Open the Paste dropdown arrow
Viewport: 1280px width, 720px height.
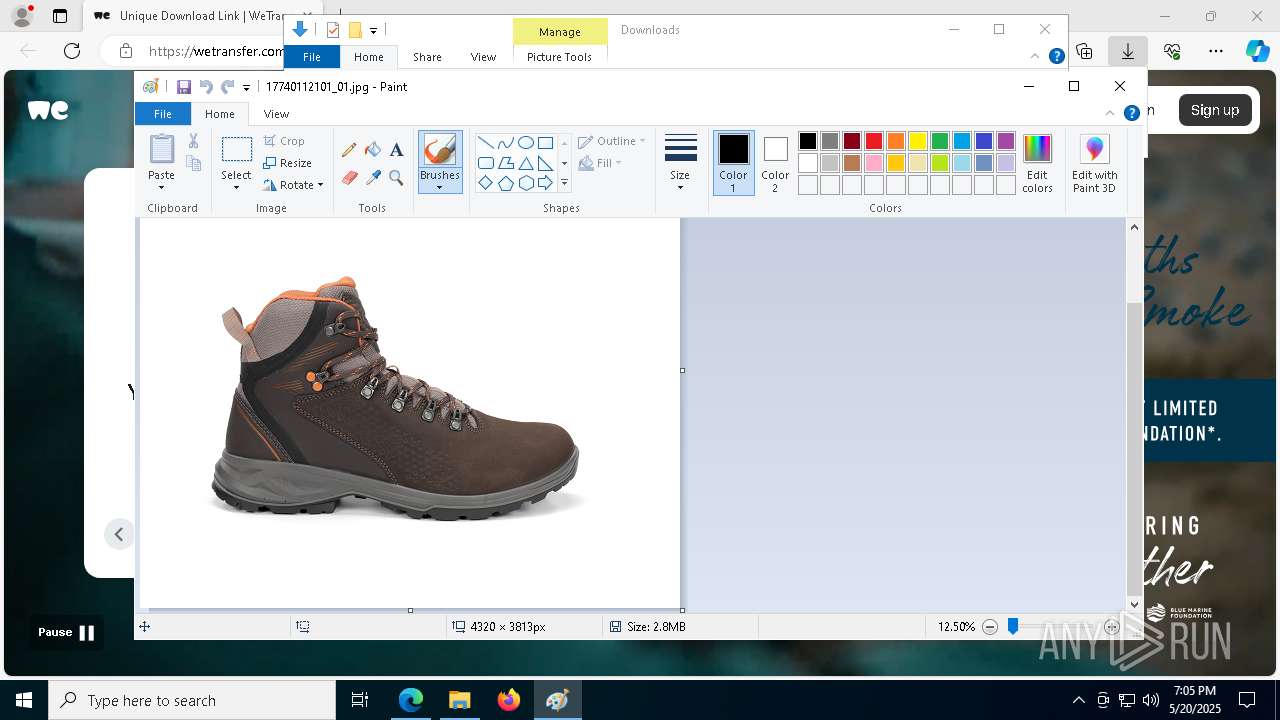161,187
